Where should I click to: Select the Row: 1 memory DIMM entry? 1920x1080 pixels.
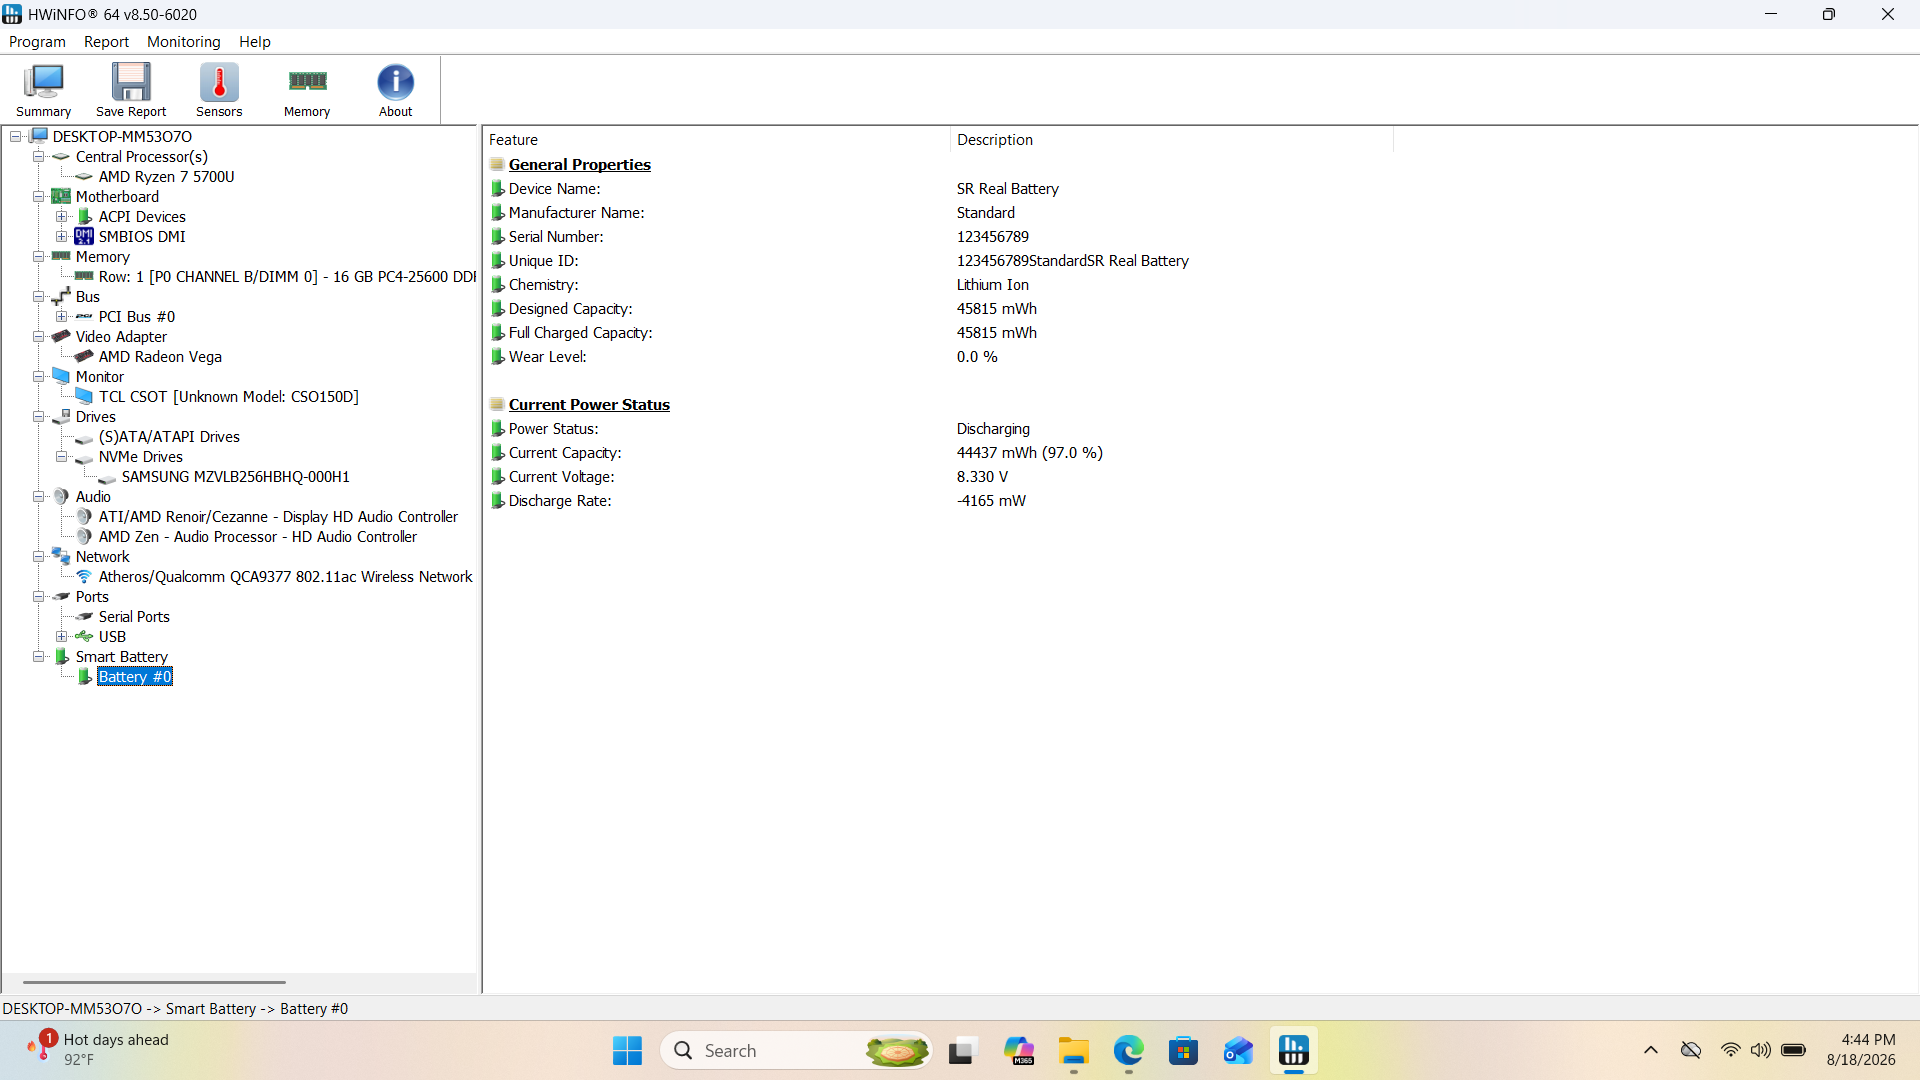click(287, 276)
